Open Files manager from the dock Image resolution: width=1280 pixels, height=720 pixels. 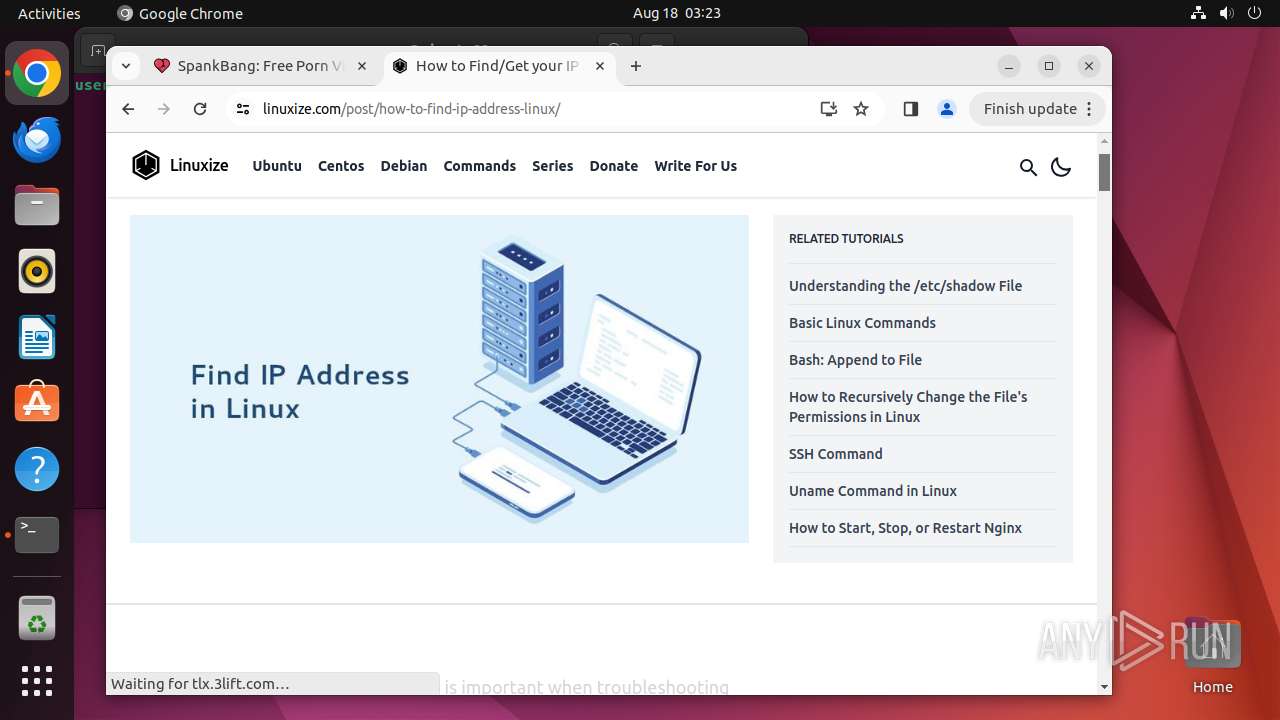tap(37, 206)
